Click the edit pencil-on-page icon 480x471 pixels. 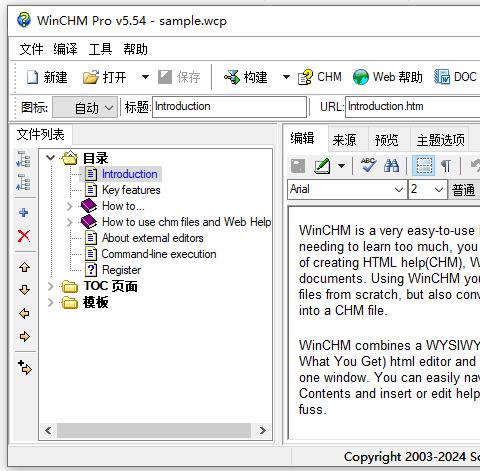(322, 166)
